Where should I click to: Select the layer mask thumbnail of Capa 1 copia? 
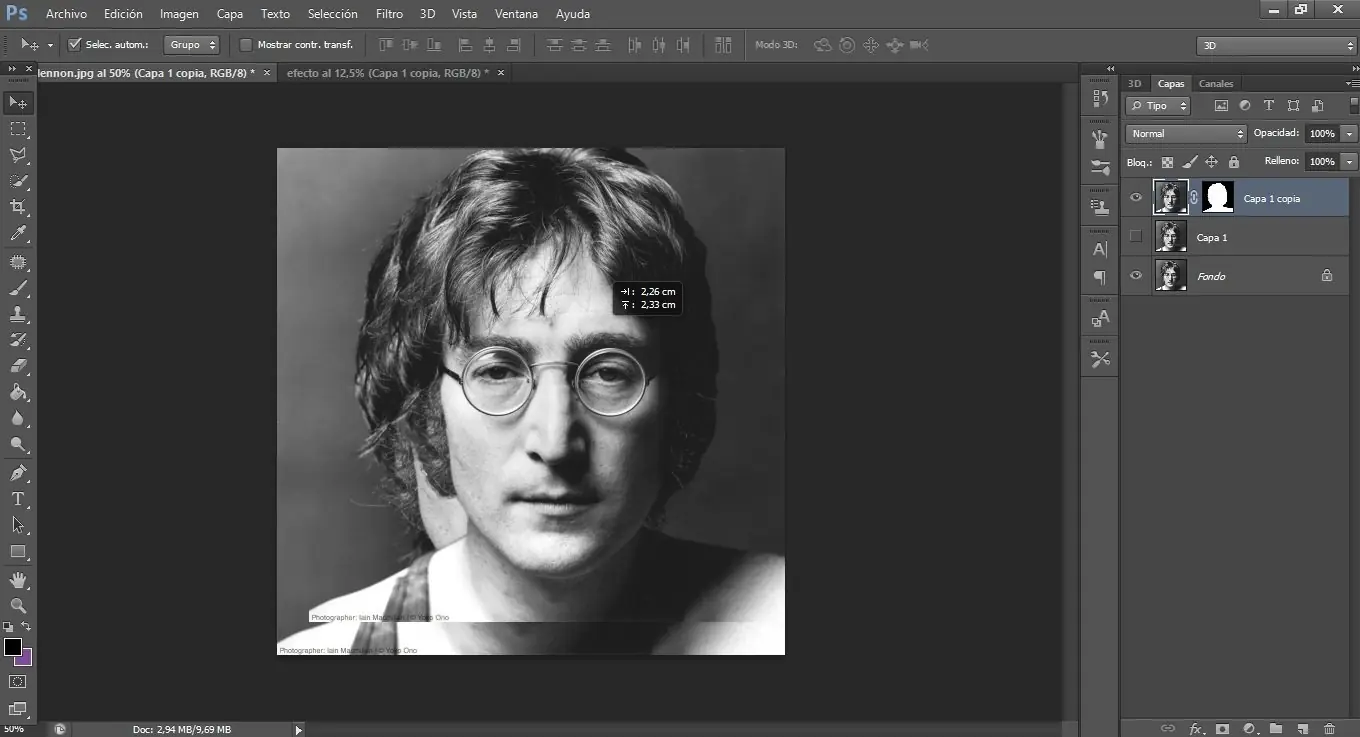coord(1217,198)
